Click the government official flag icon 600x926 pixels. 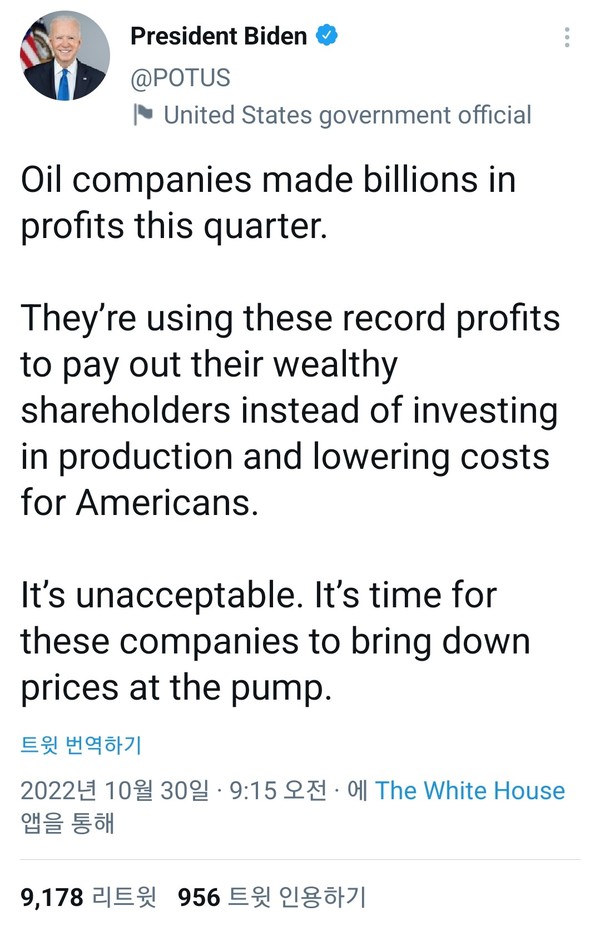pos(143,114)
